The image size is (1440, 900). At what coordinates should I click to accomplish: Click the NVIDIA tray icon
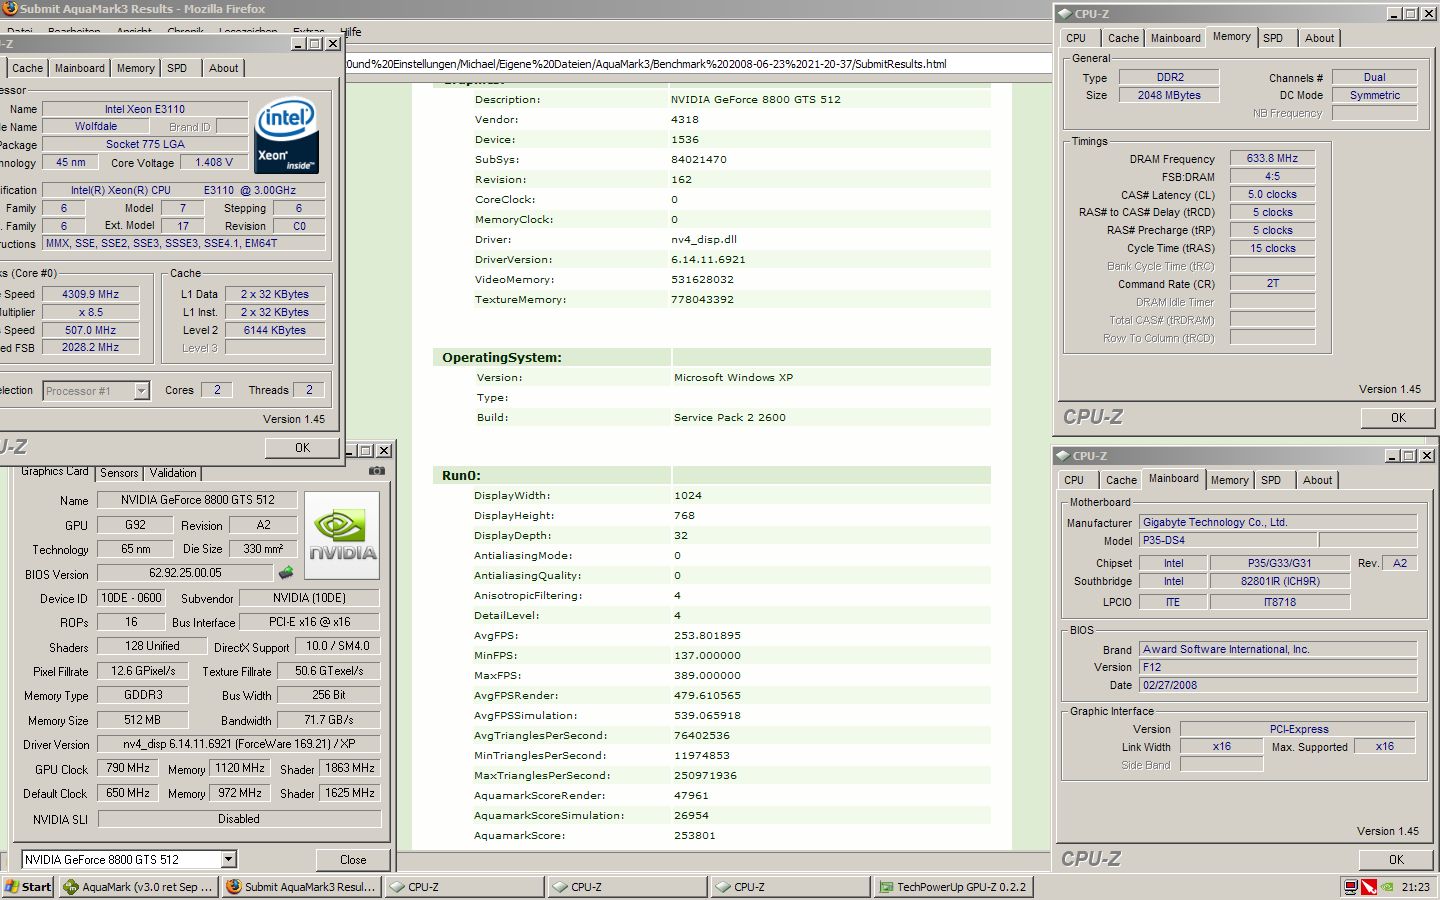1388,887
